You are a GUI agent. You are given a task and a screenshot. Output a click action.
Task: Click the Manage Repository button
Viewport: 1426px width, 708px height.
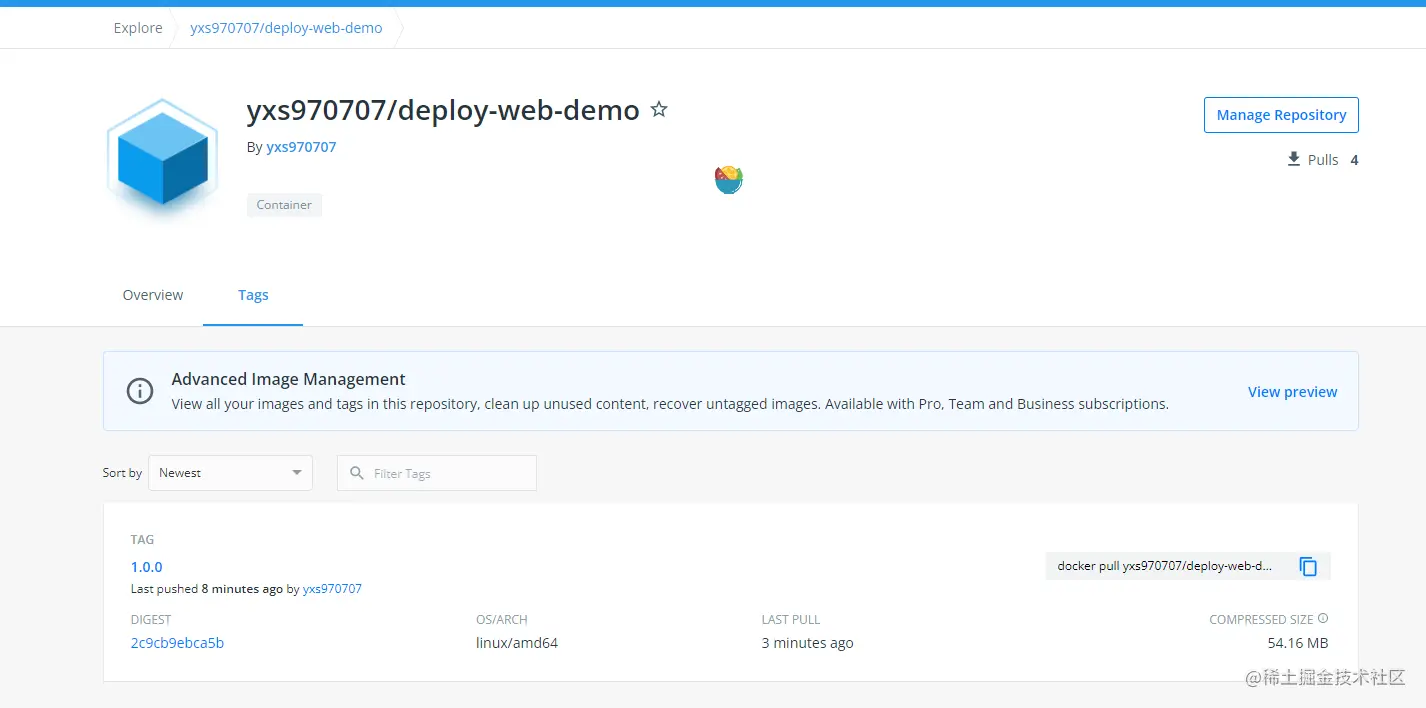coord(1281,115)
